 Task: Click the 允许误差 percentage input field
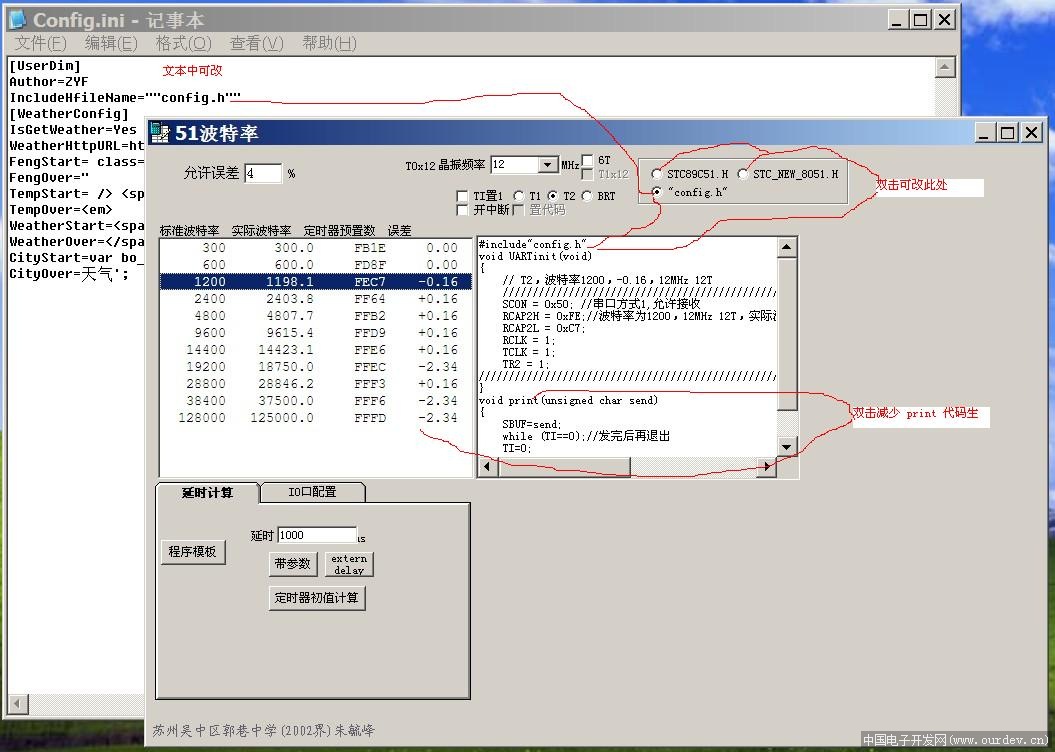(x=263, y=174)
